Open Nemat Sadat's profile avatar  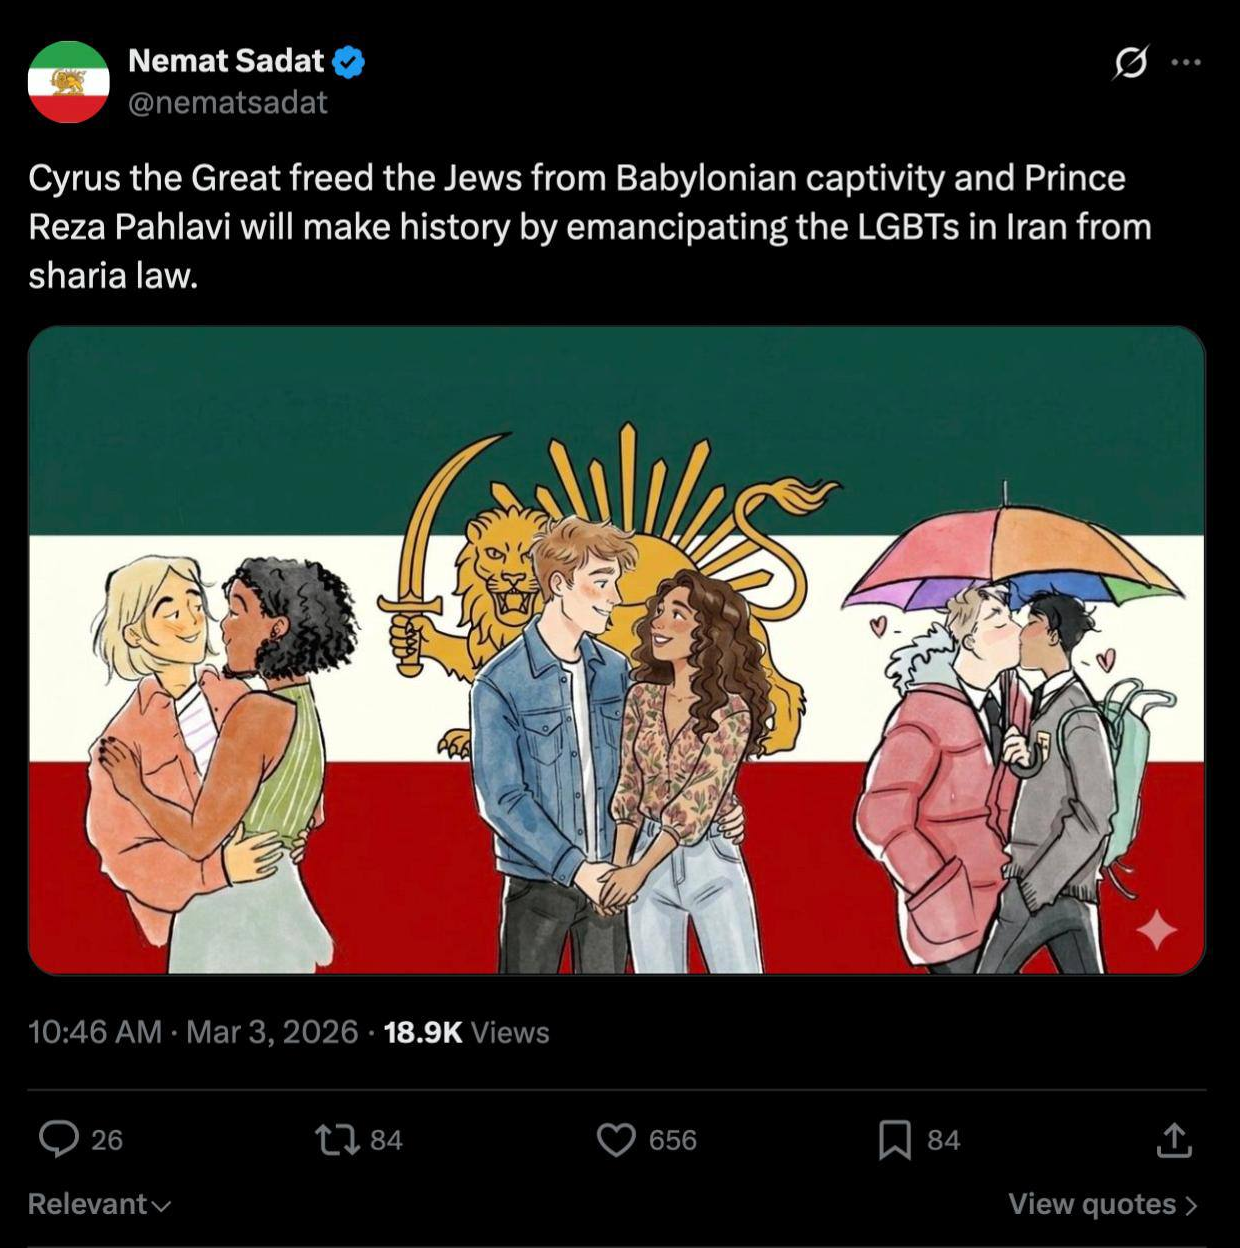coord(68,82)
